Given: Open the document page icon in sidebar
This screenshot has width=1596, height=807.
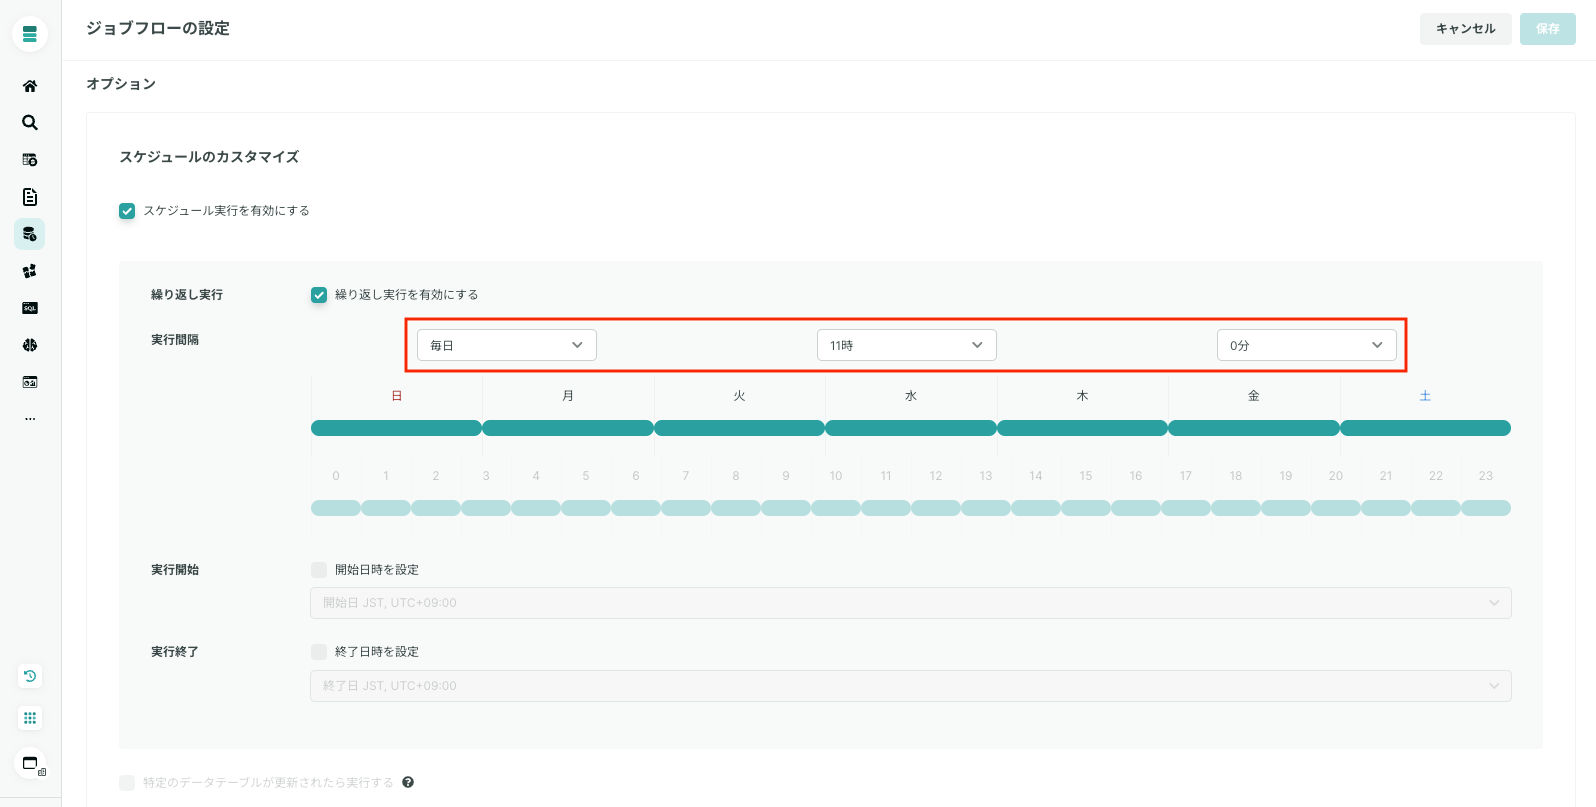Looking at the screenshot, I should click(30, 197).
